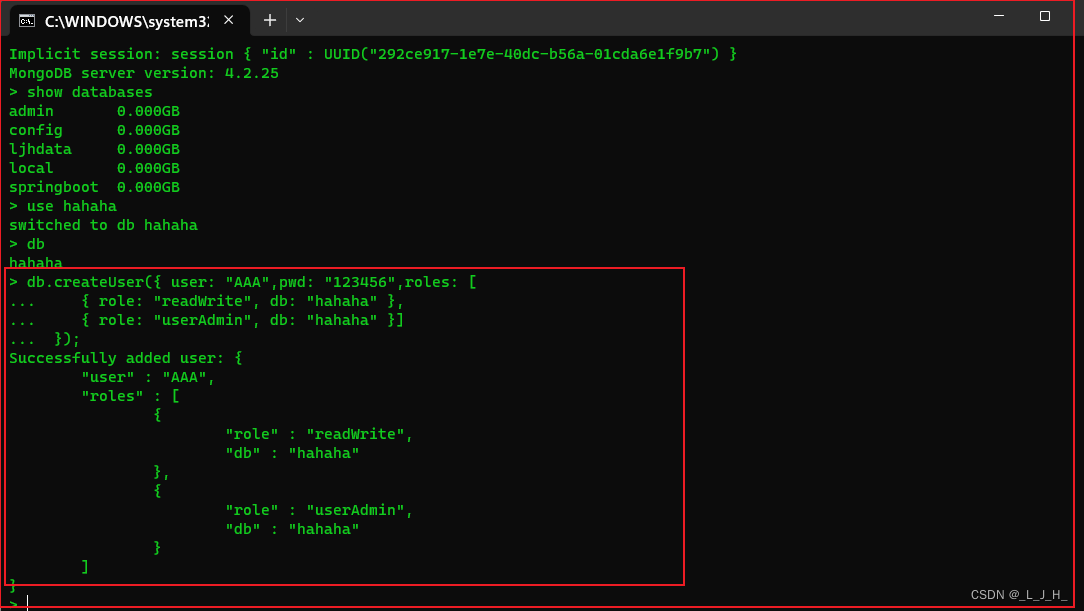Screen dimensions: 1084x611
Task: Maximize the terminal window
Action: [x=1045, y=16]
